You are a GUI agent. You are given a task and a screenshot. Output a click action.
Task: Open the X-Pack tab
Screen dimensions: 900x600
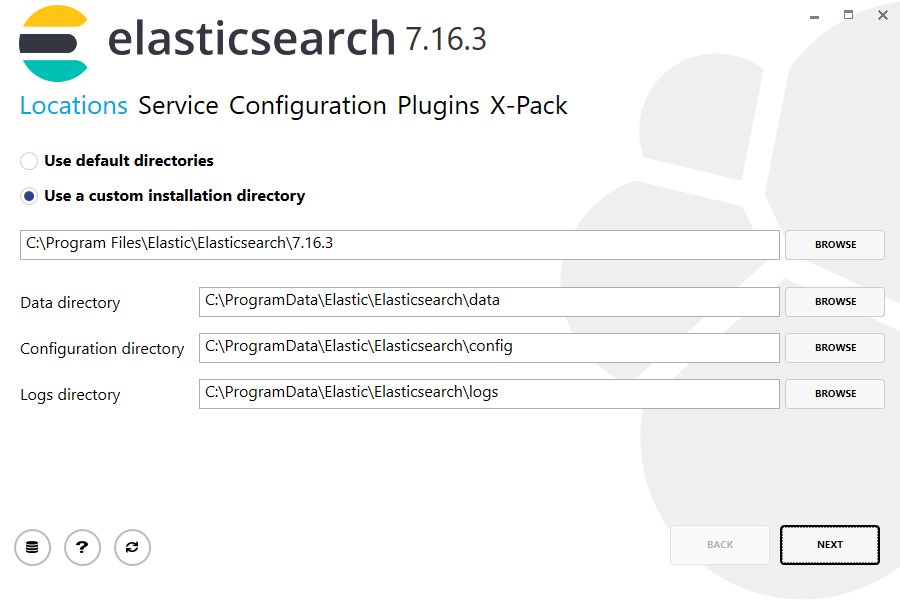pos(529,105)
